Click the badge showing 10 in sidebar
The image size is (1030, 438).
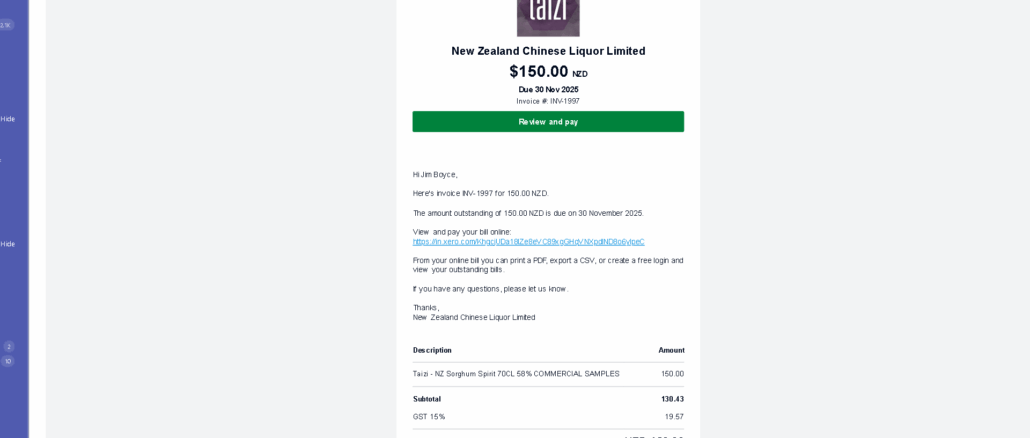8,362
